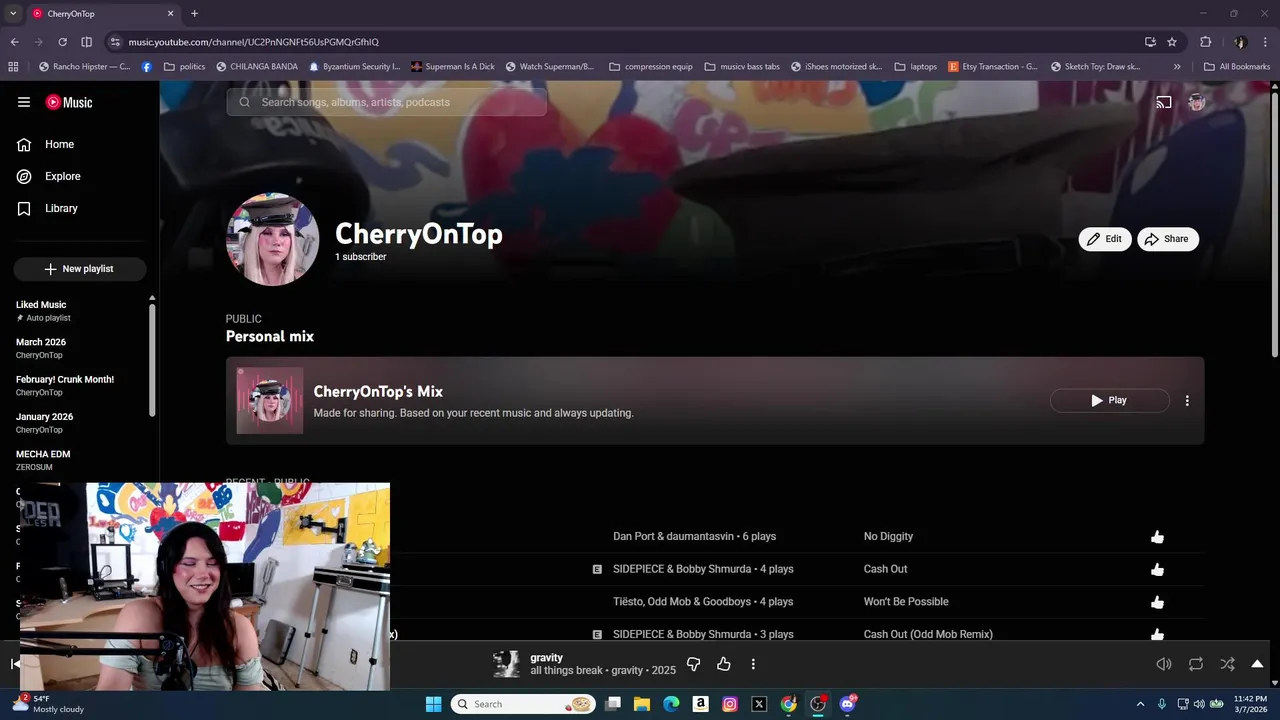1280x720 pixels.
Task: Play CherryOnTop's Mix
Action: [x=1109, y=400]
